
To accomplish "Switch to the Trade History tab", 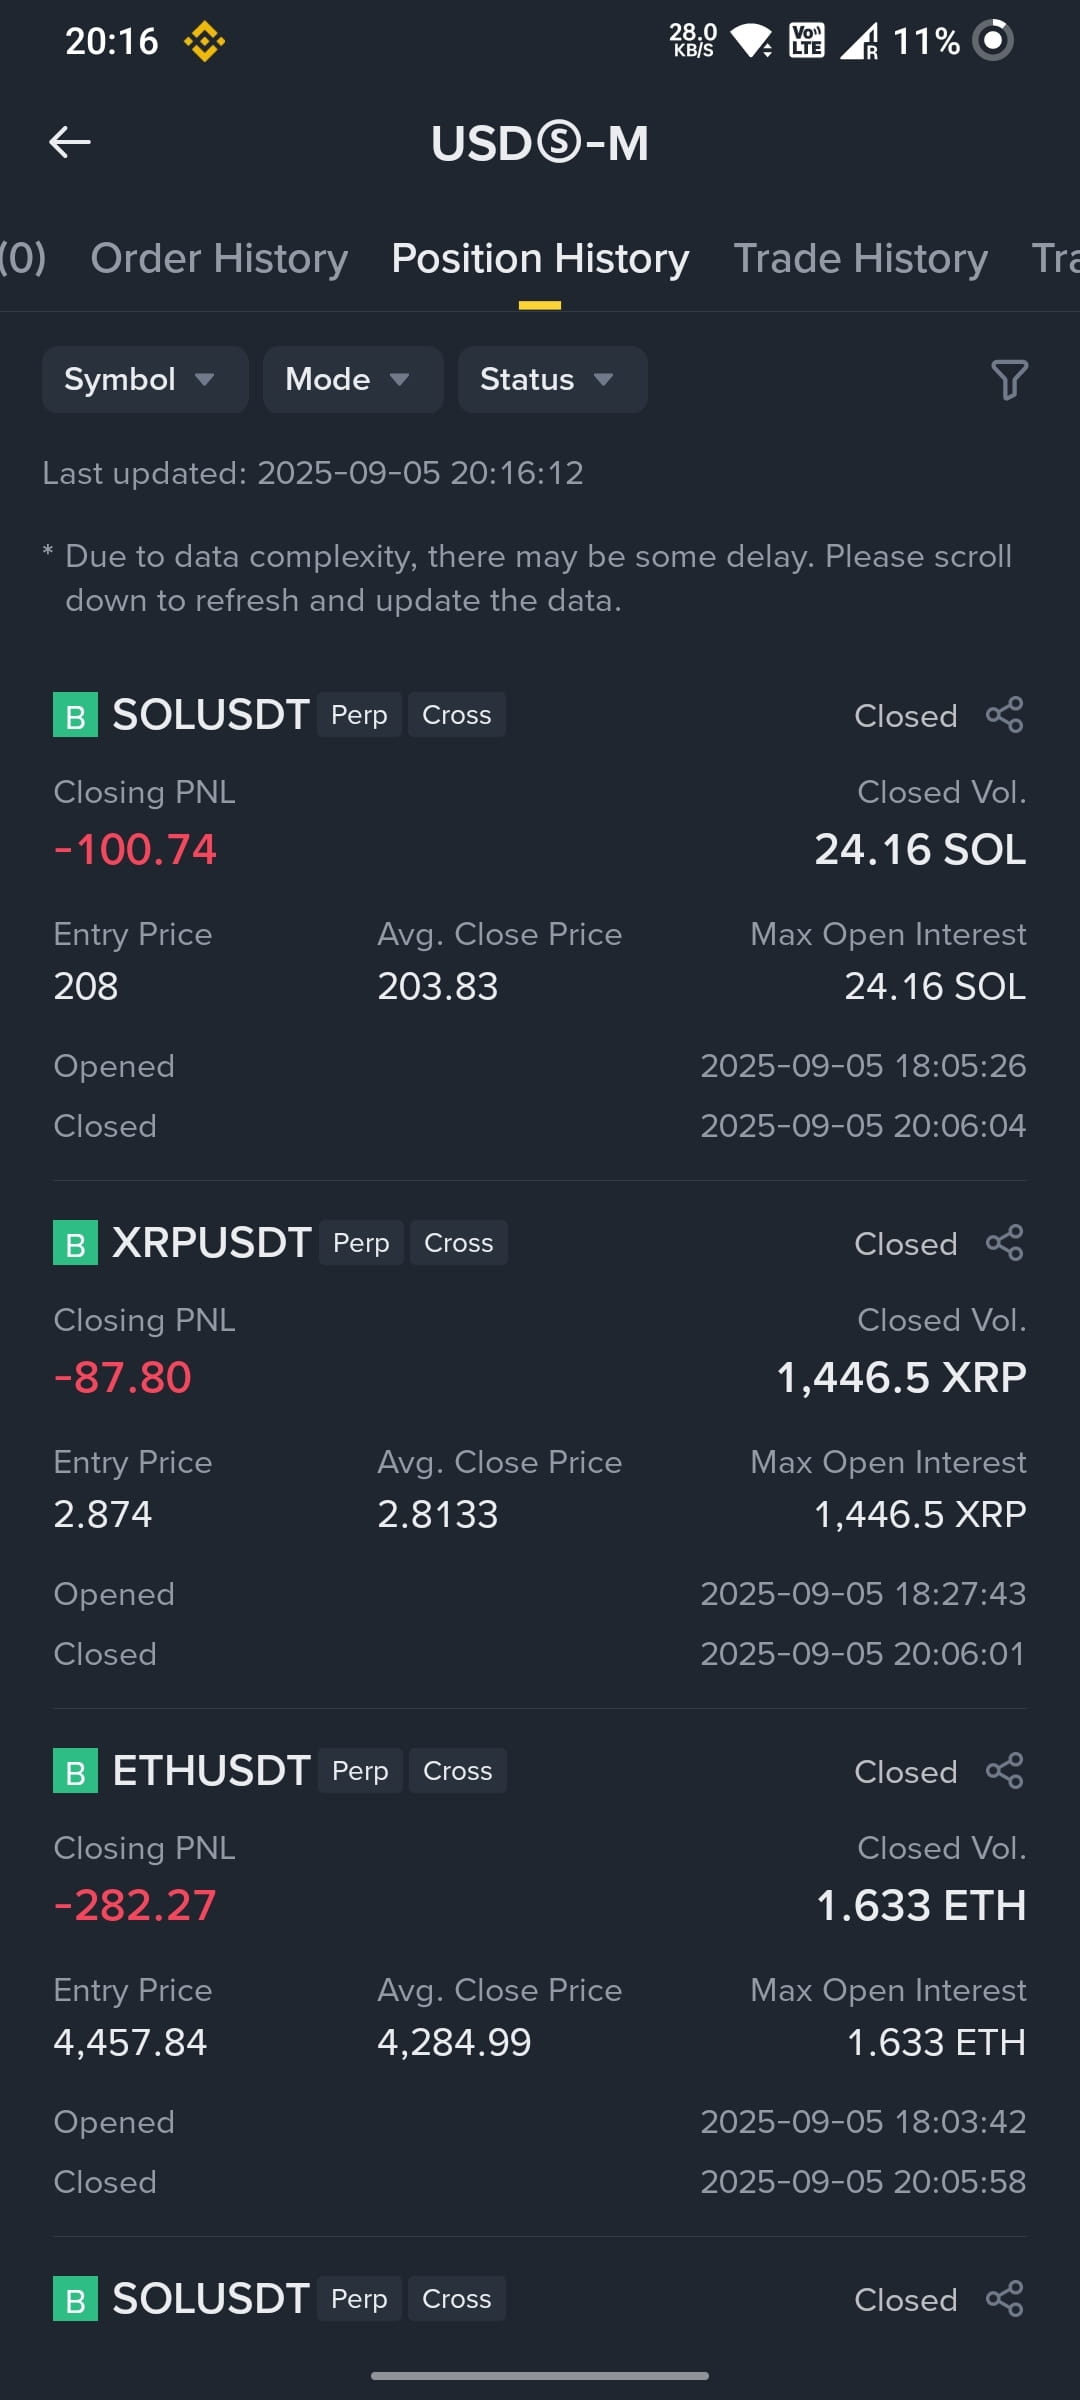I will point(860,259).
